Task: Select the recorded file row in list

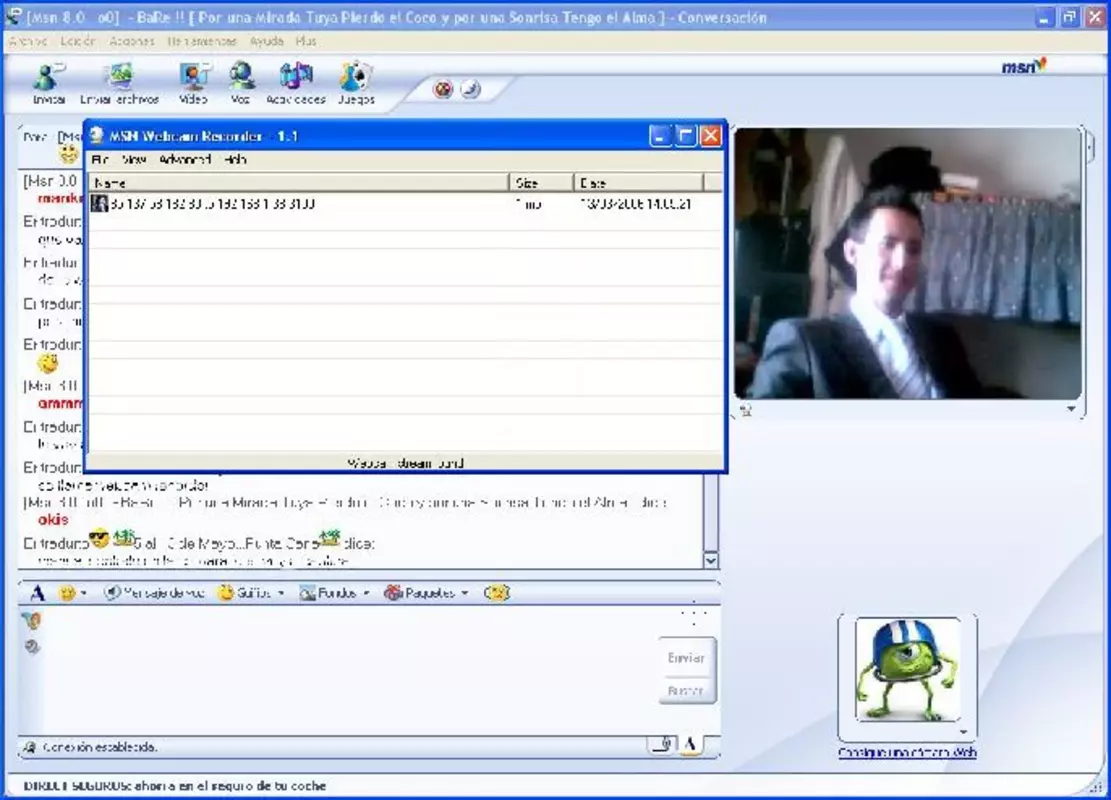Action: (x=405, y=204)
